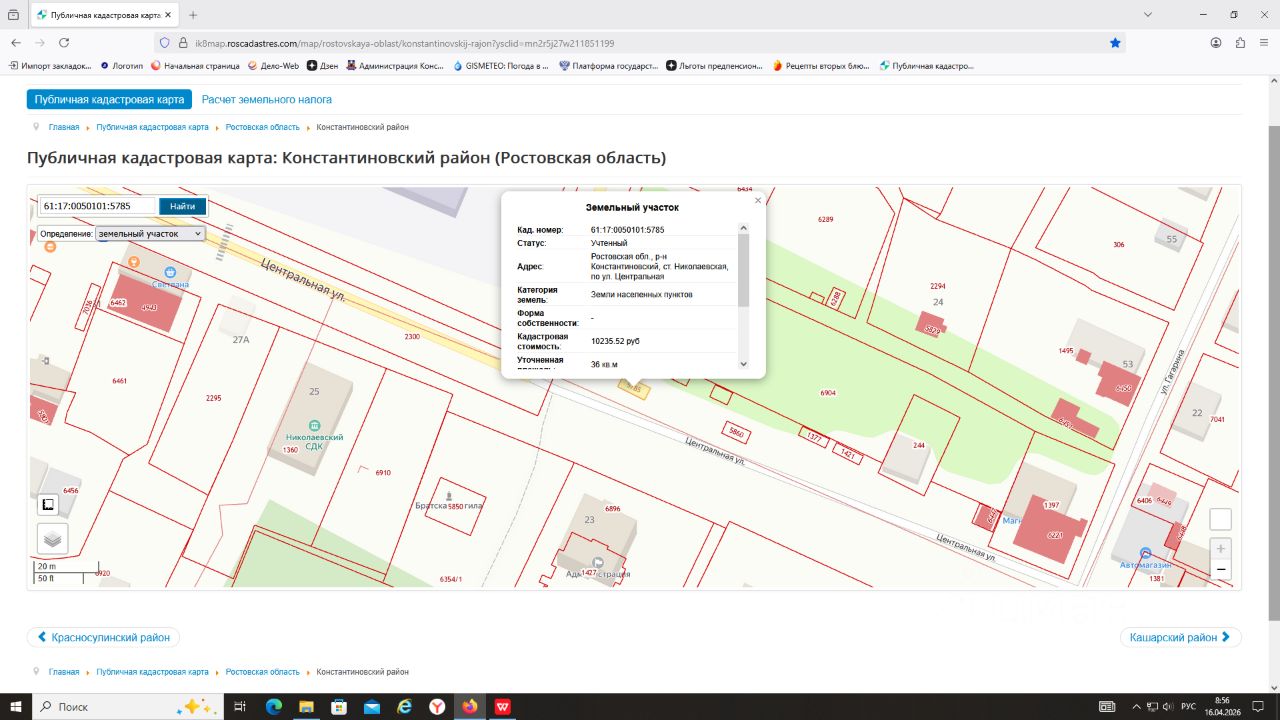Image resolution: width=1280 pixels, height=720 pixels.
Task: Bookmark star icon in address bar
Action: (1115, 43)
